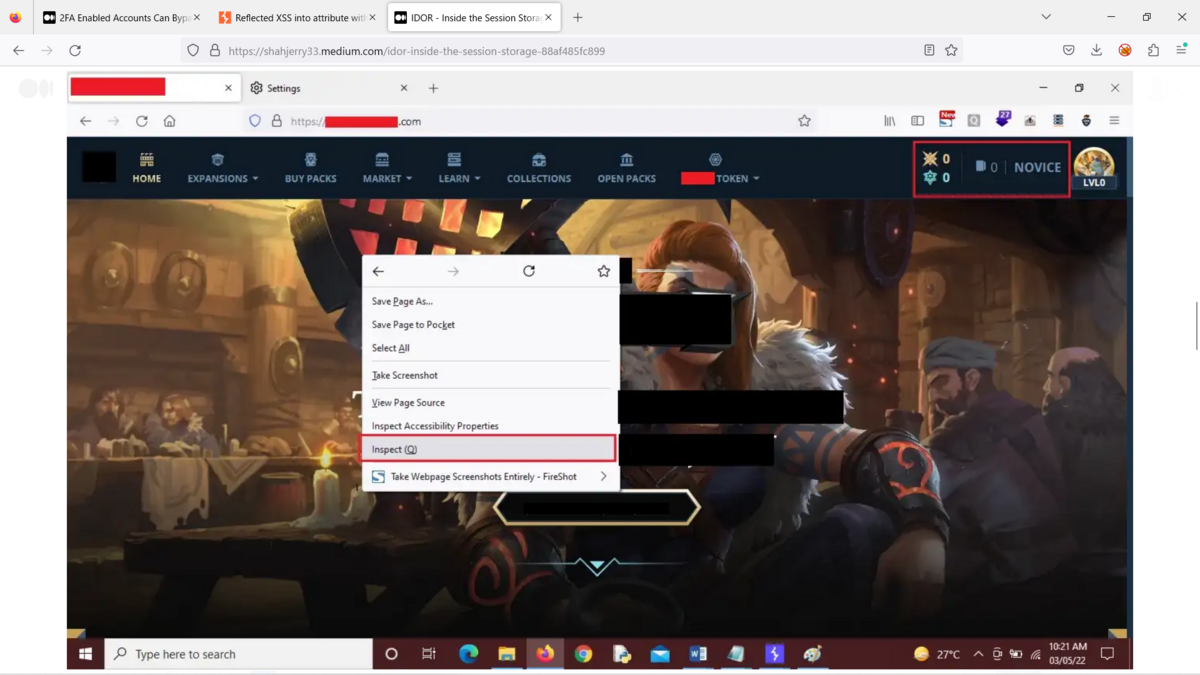Viewport: 1200px width, 675px height.
Task: Expand the FireShot Take Webpage Screenshots submenu
Action: point(490,477)
